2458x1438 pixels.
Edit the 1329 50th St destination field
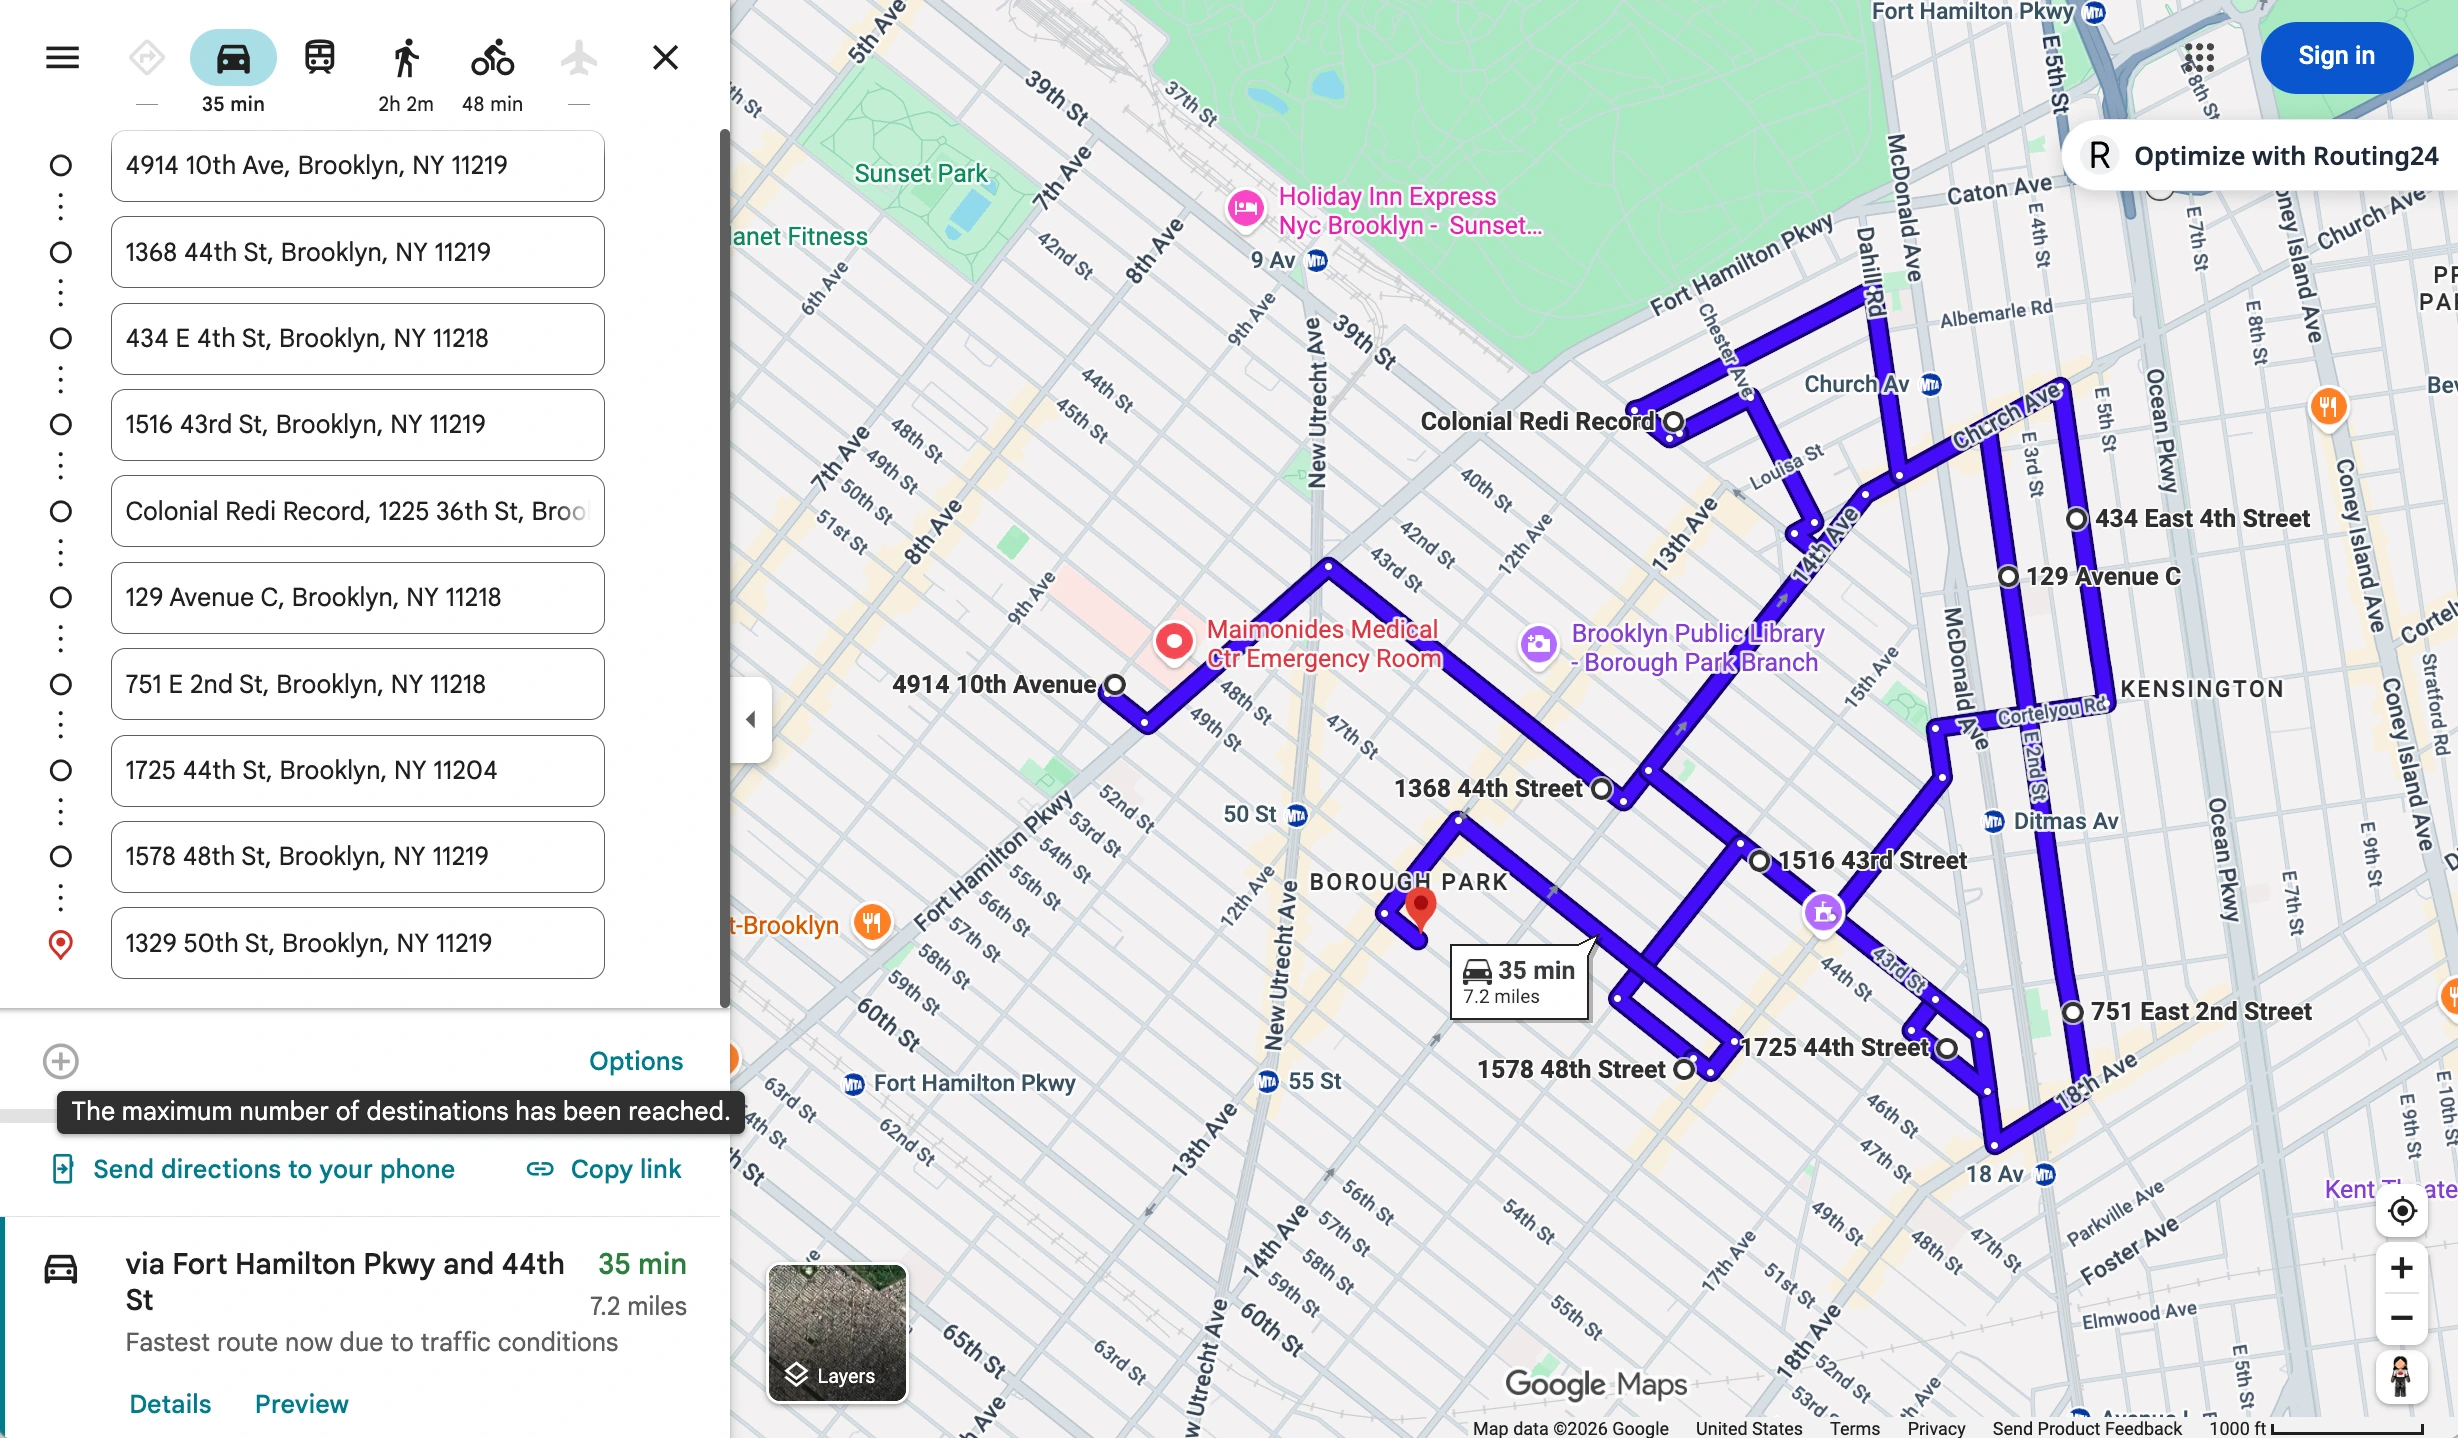(x=357, y=943)
